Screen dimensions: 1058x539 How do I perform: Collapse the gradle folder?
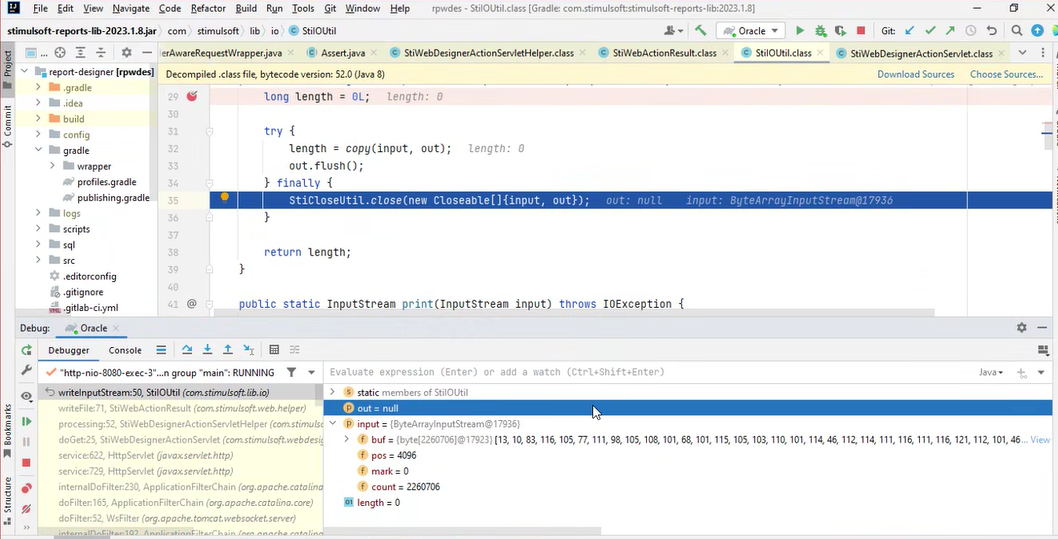38,150
